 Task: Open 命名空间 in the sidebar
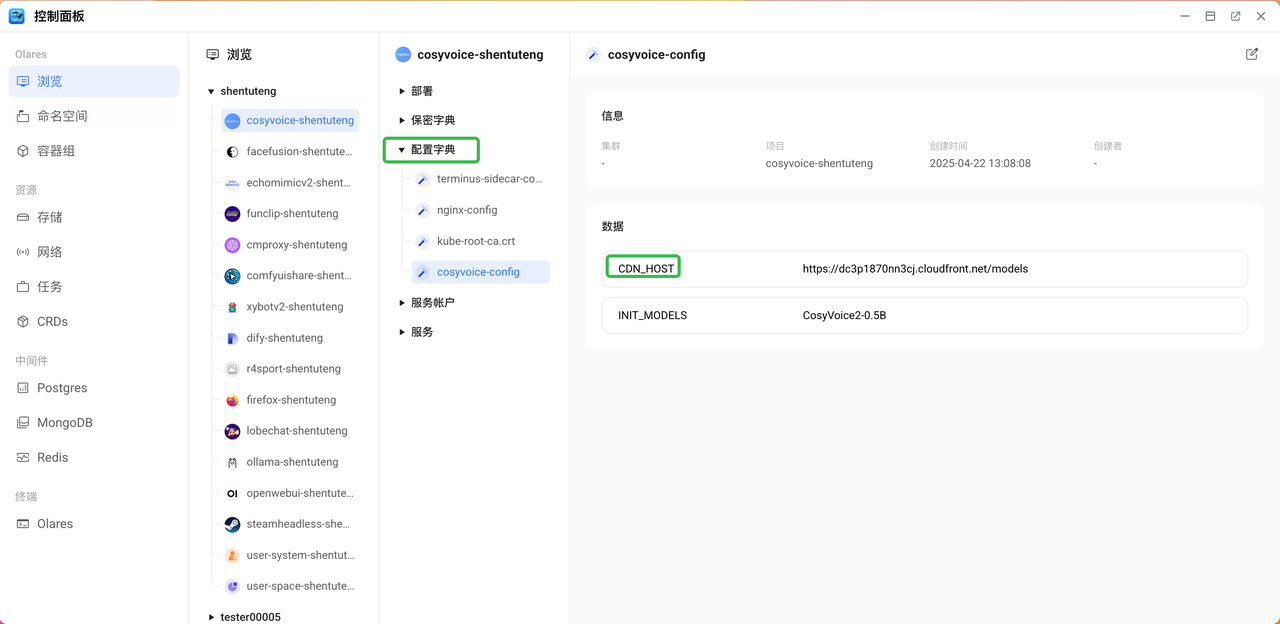point(62,116)
